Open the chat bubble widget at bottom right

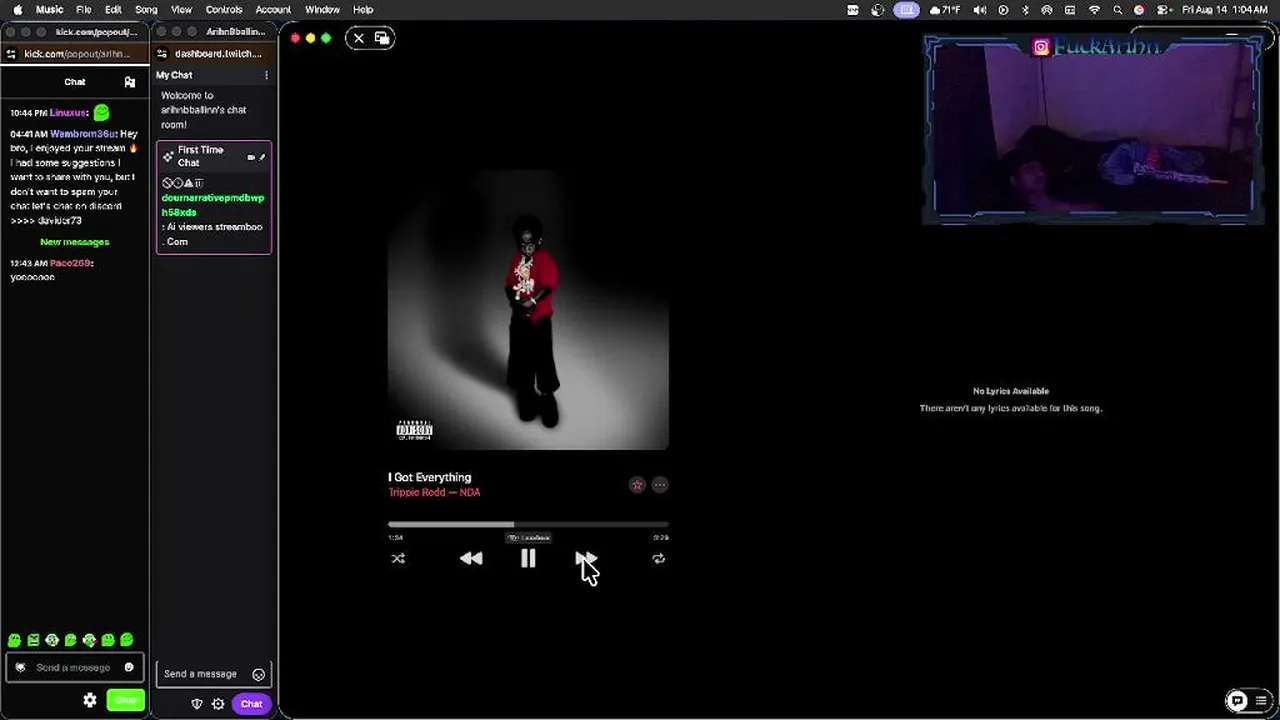coord(1237,701)
